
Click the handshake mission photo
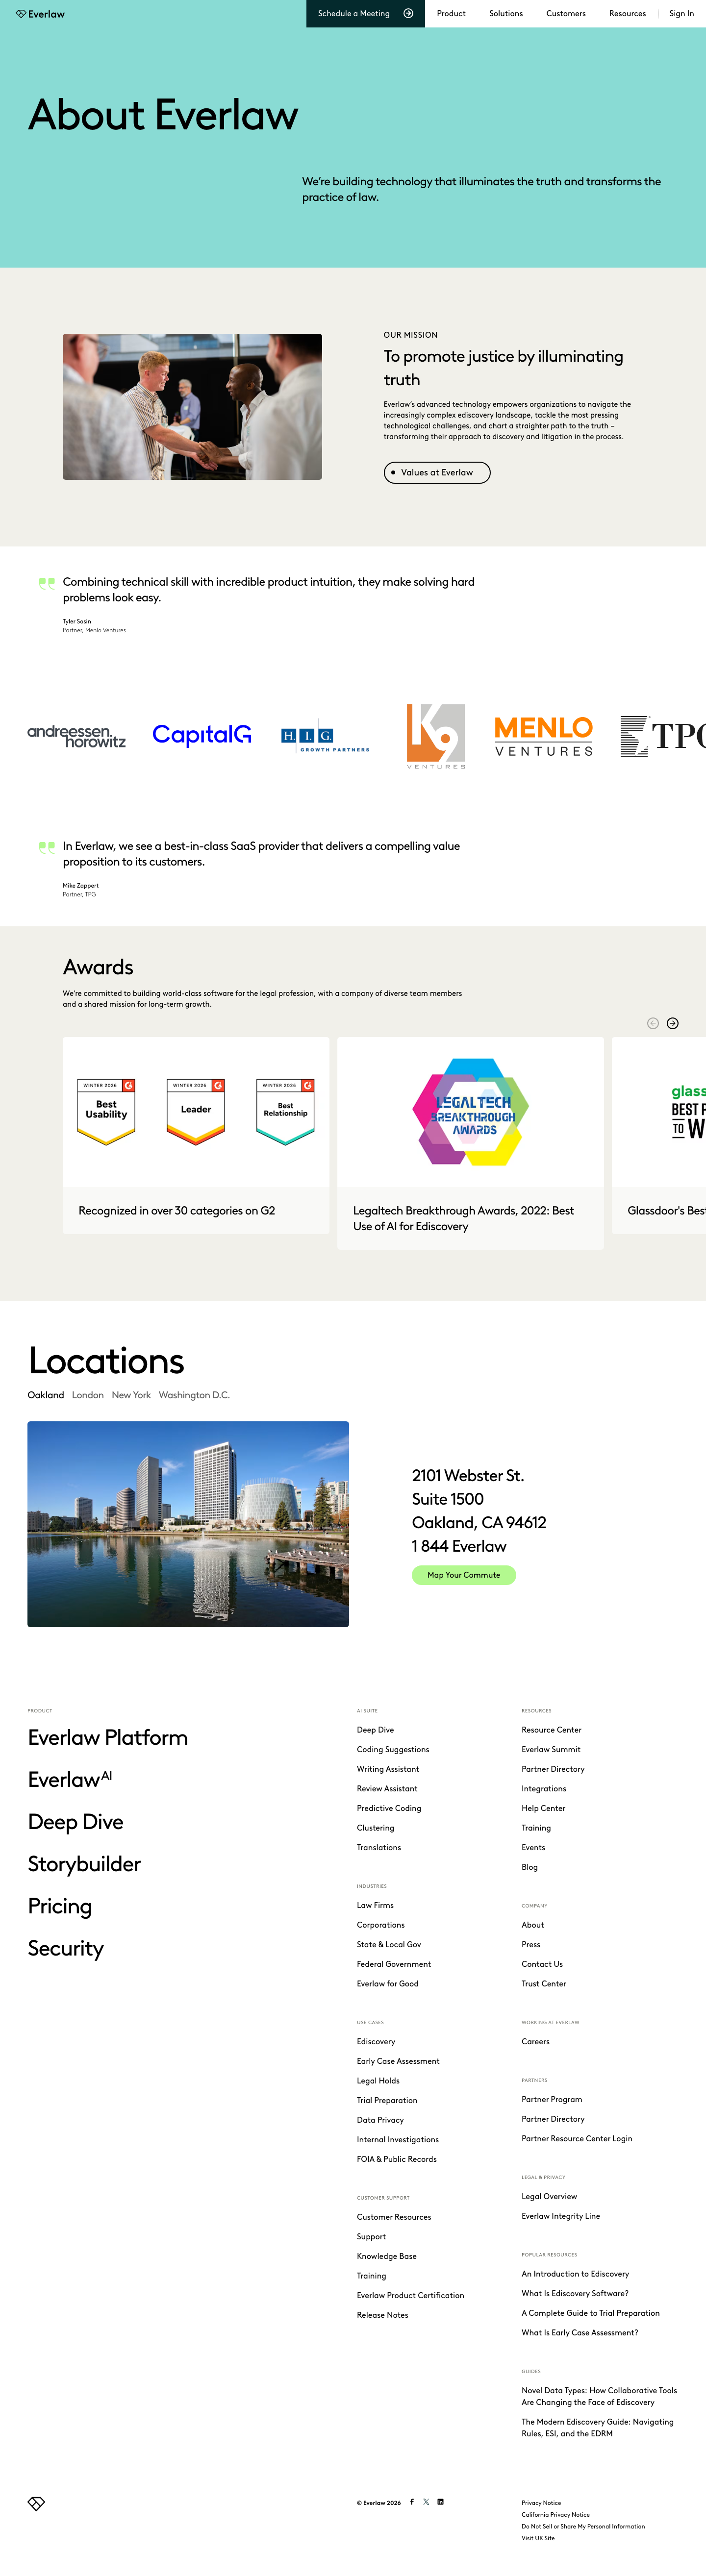pos(192,407)
